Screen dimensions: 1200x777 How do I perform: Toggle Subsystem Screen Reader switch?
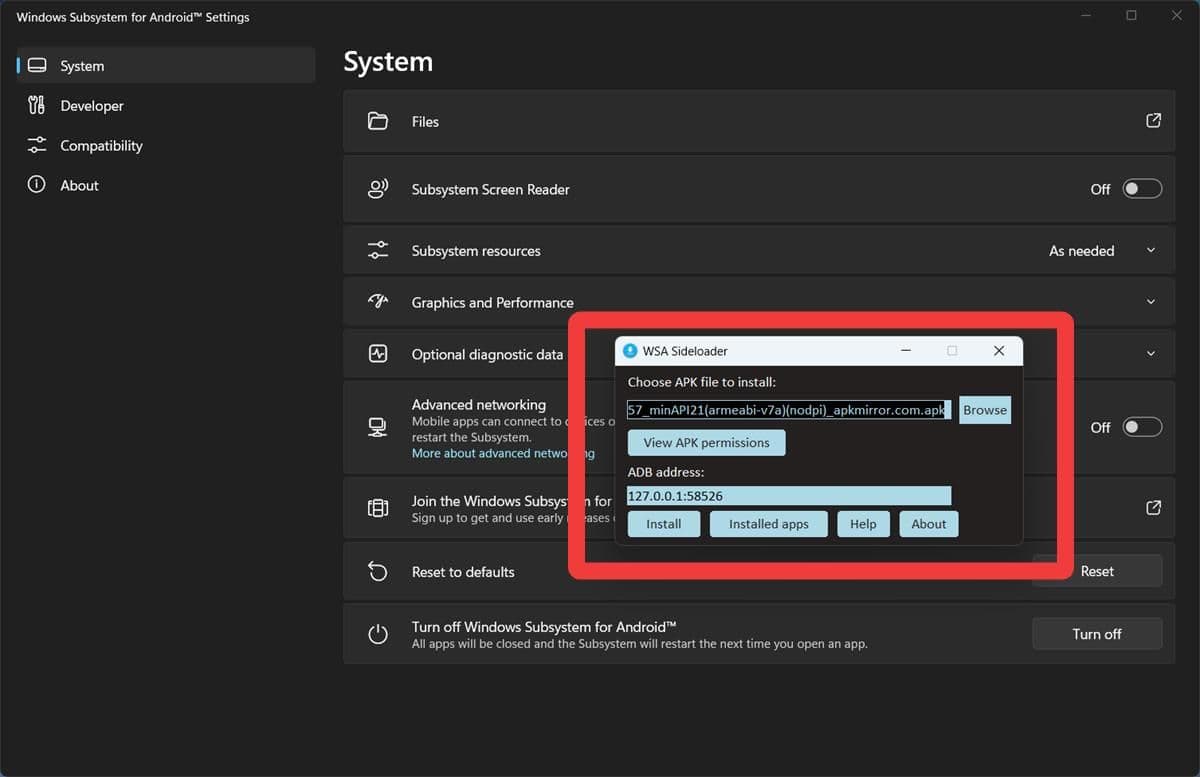click(x=1141, y=189)
